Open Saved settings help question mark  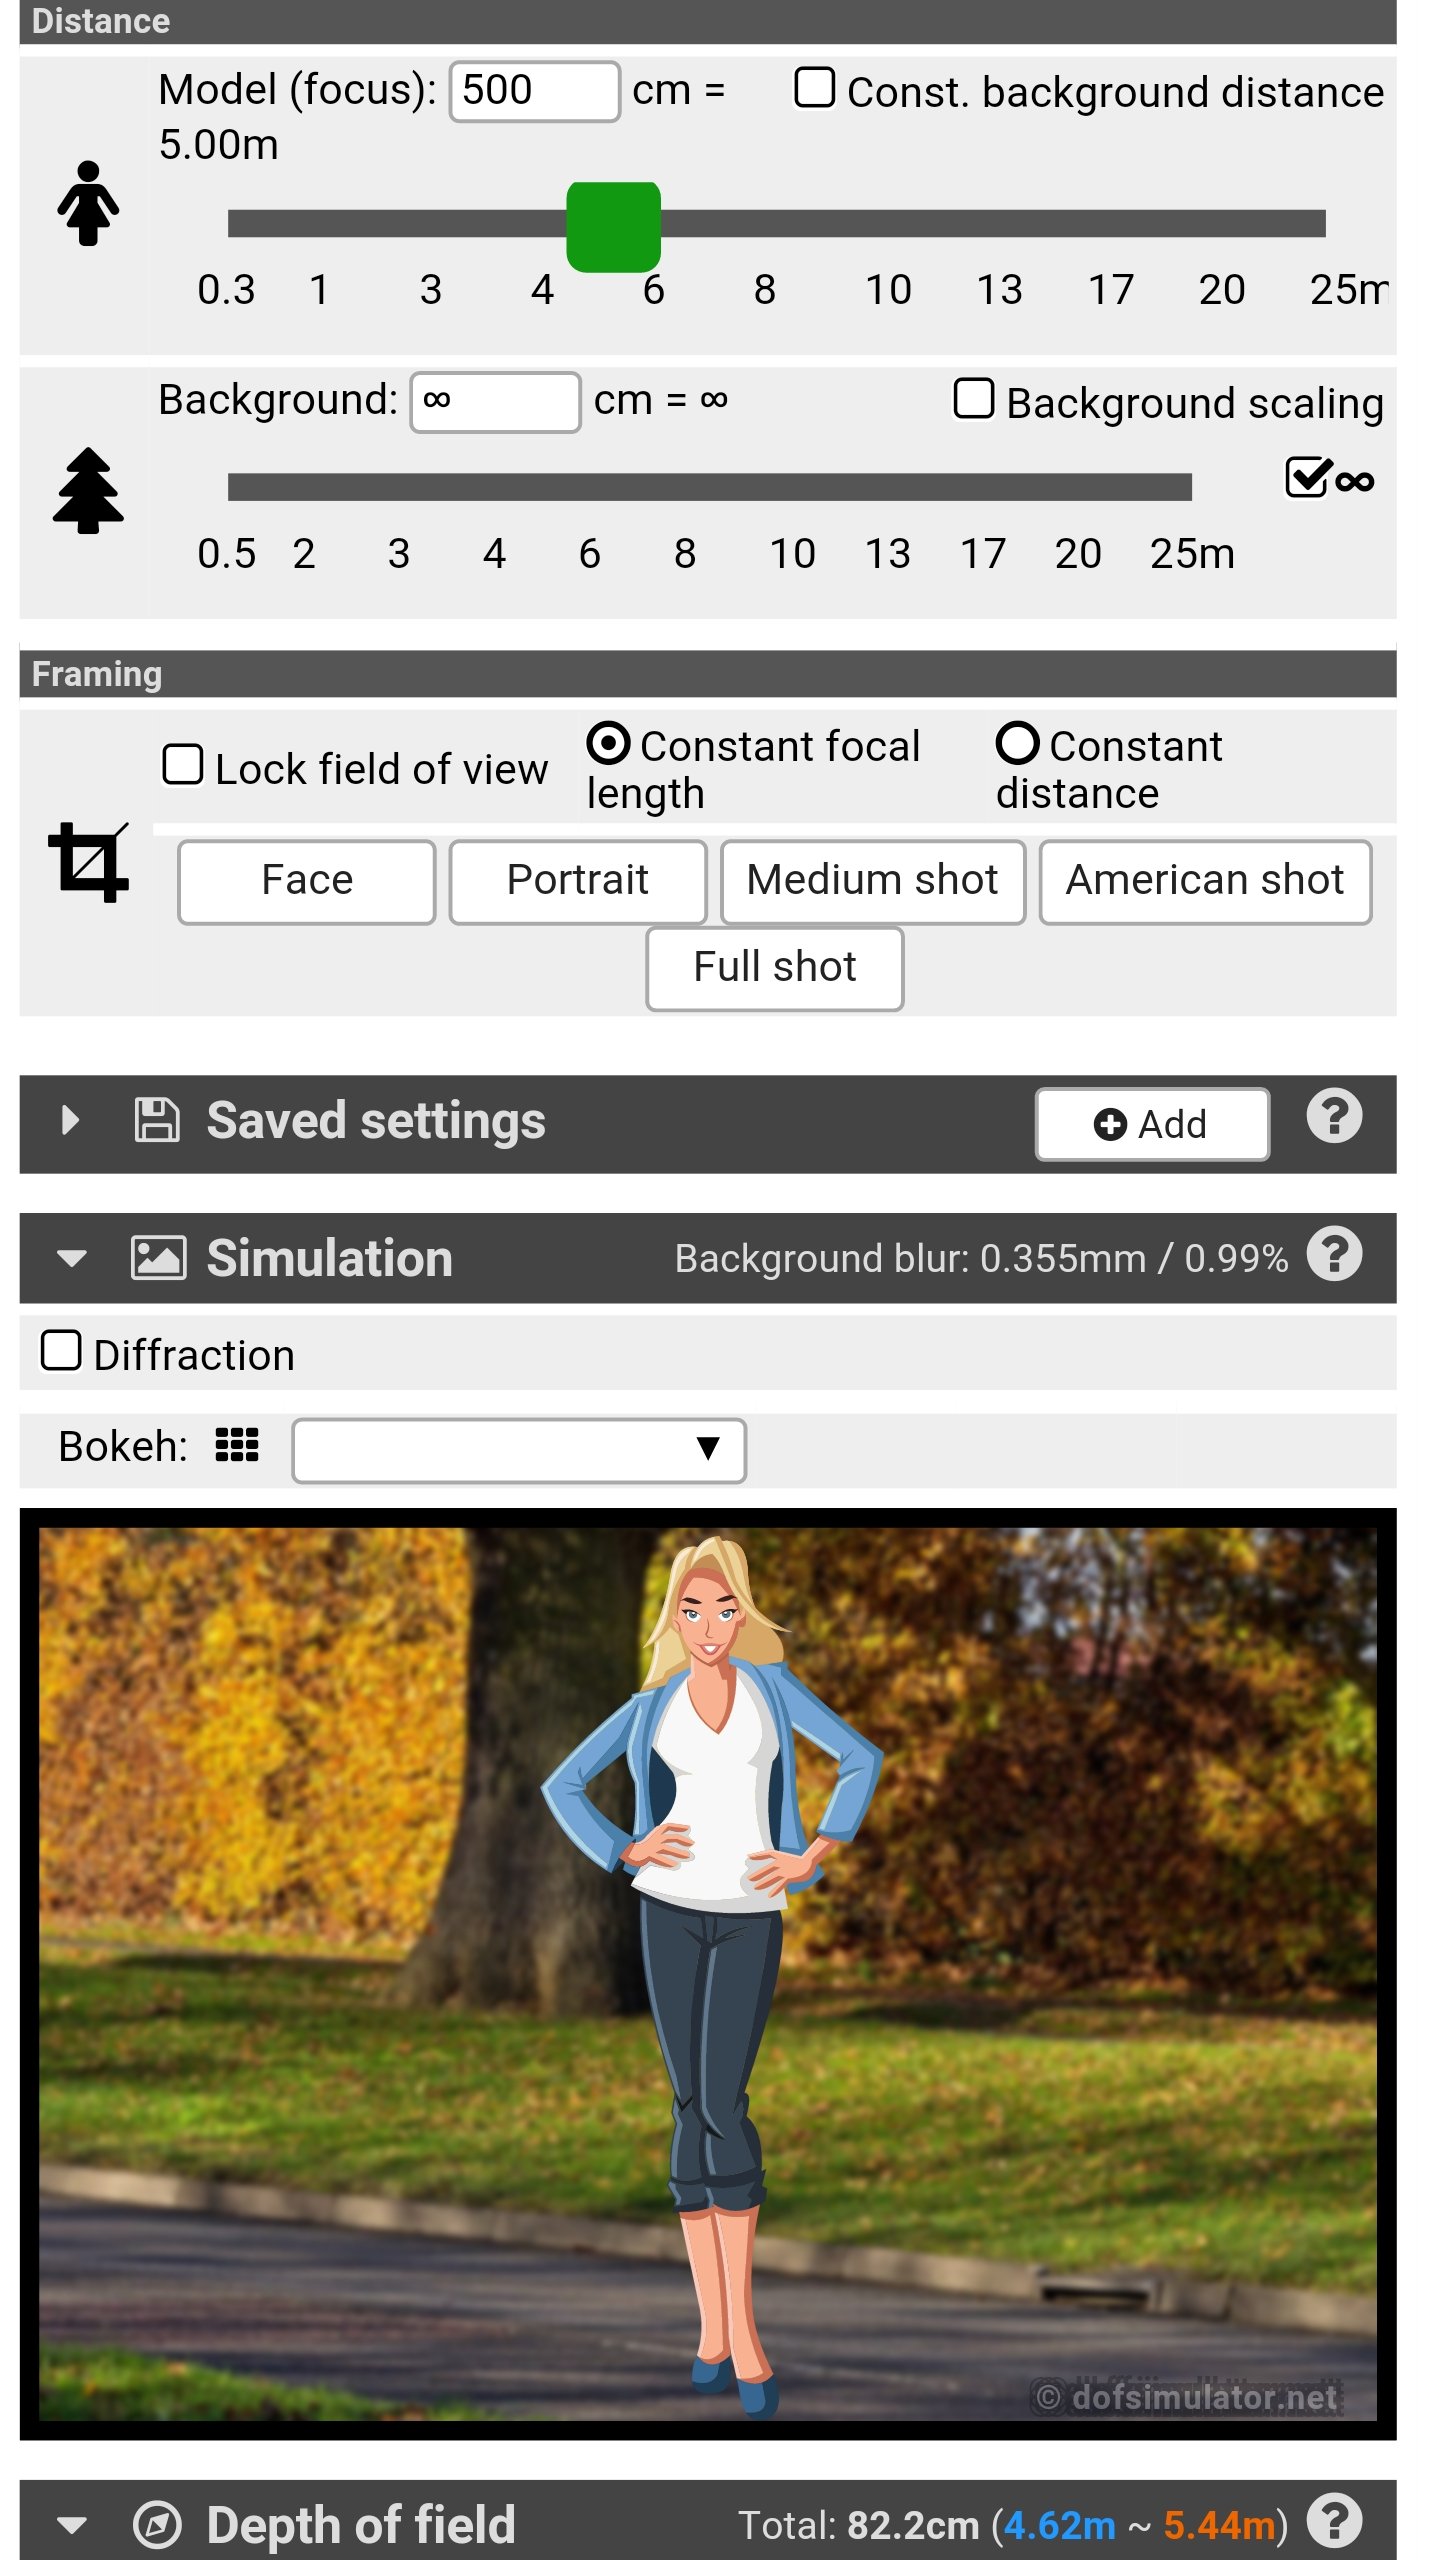point(1334,1116)
